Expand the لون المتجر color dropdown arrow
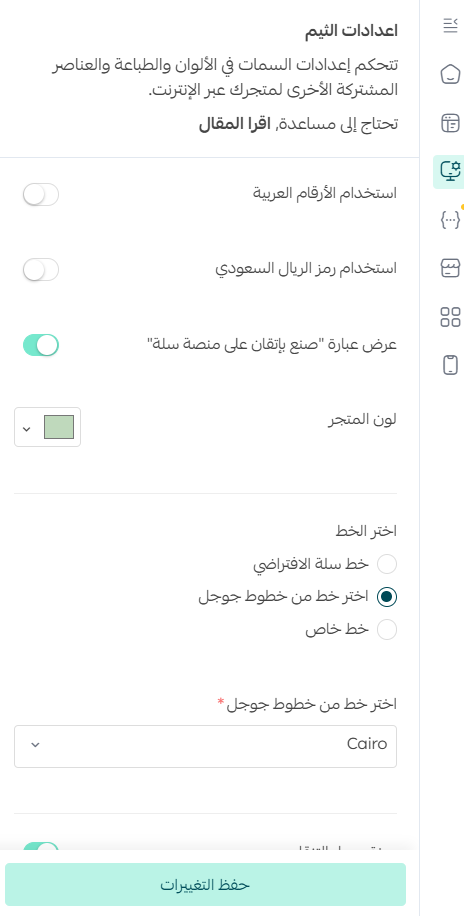 [x=26, y=429]
